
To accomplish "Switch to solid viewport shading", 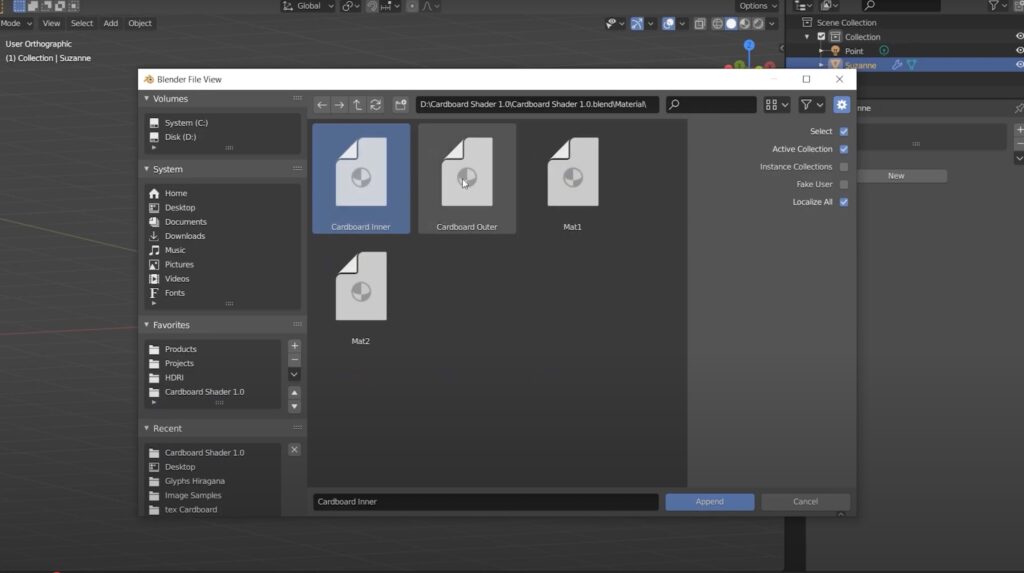I will (x=731, y=24).
